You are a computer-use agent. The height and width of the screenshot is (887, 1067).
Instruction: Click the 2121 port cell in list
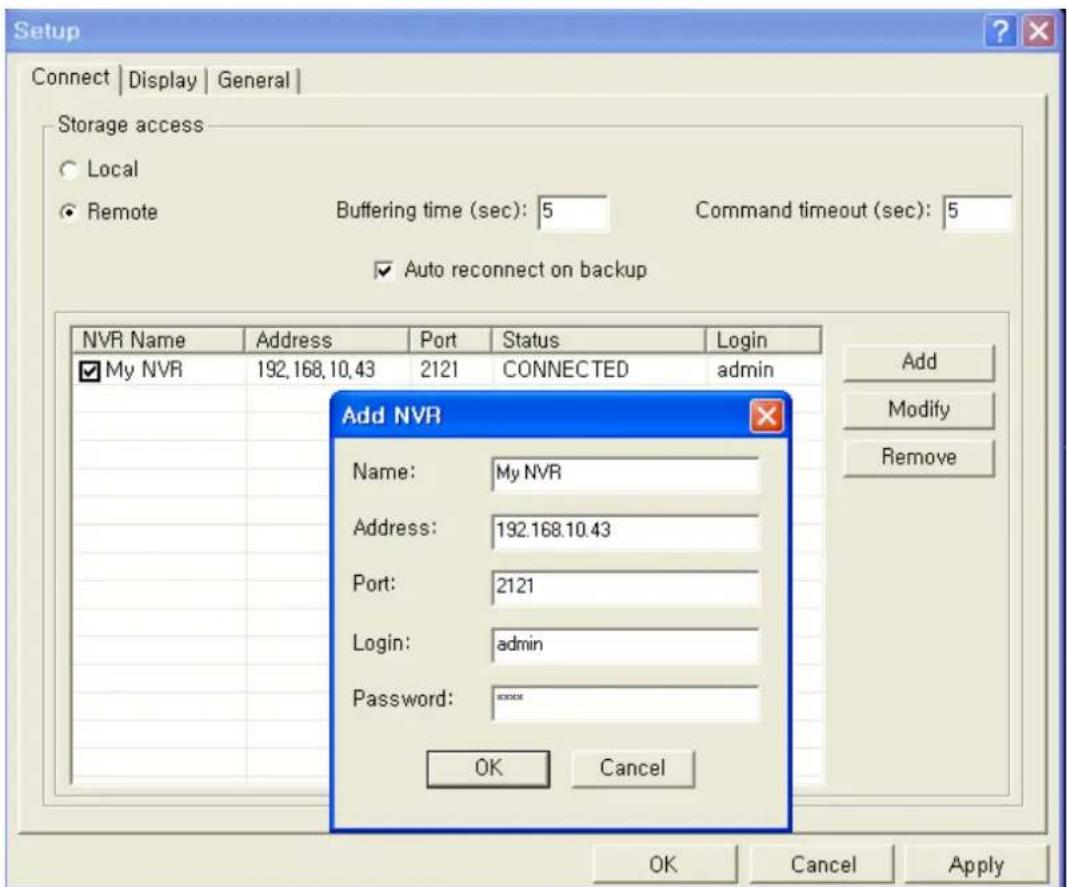(x=439, y=370)
